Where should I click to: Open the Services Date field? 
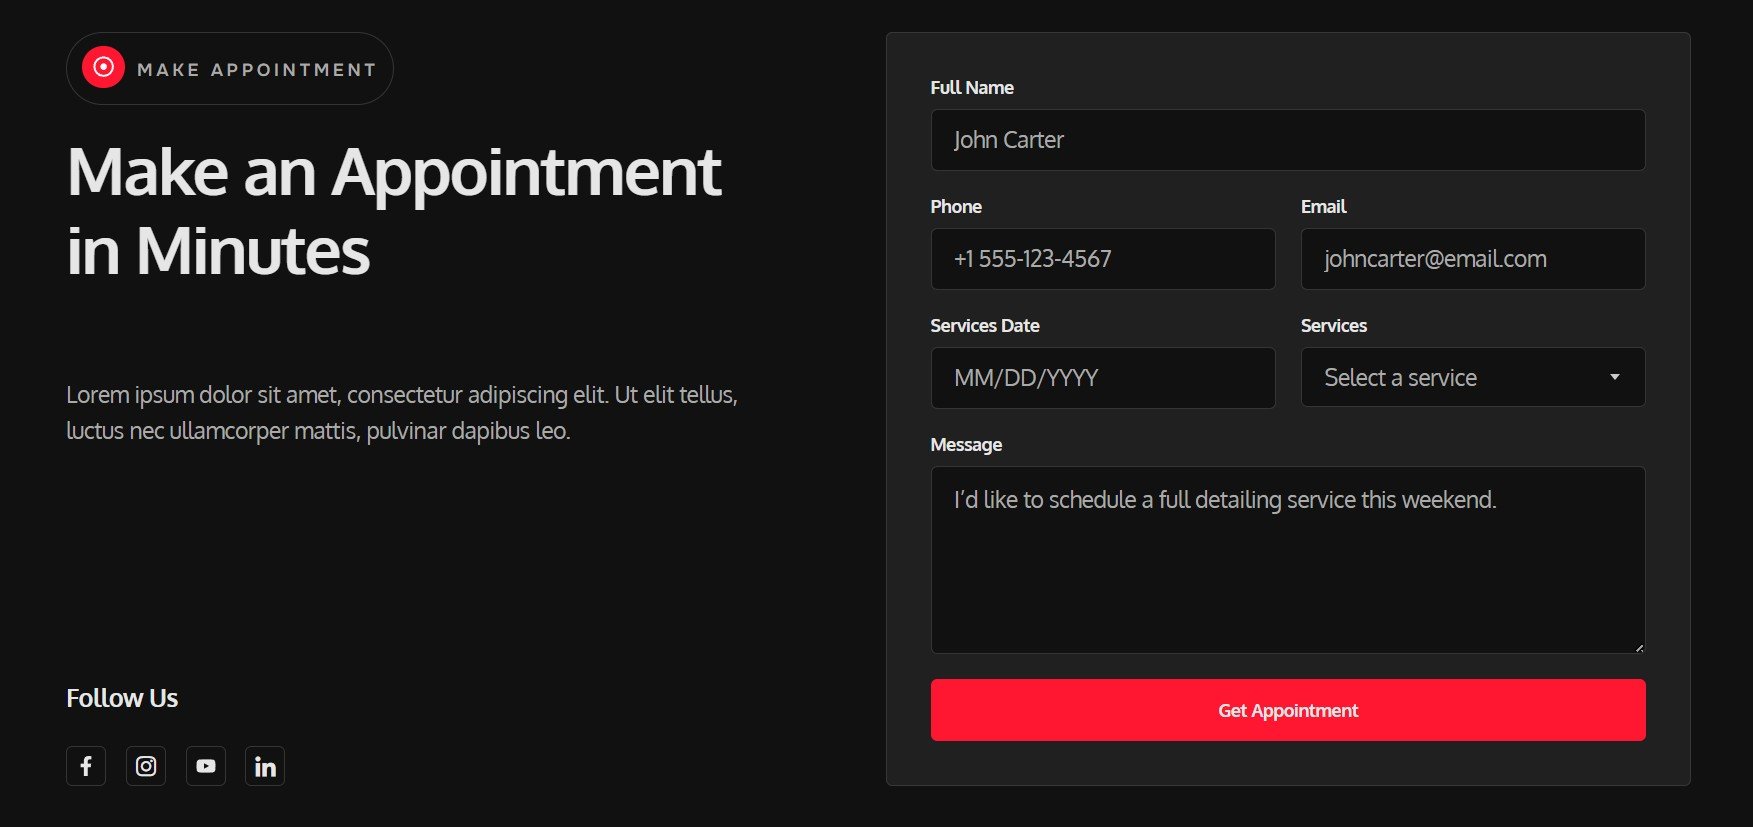(x=1103, y=378)
